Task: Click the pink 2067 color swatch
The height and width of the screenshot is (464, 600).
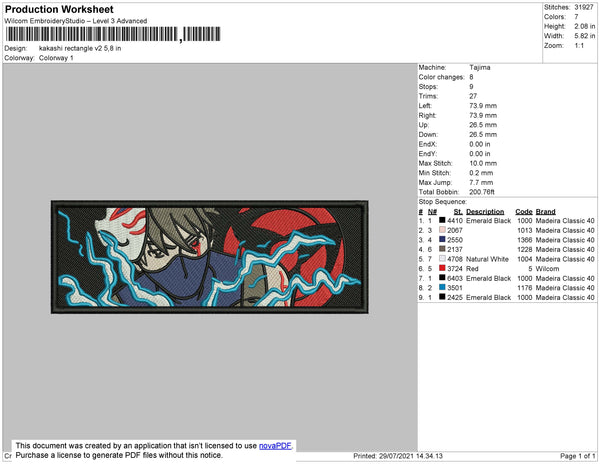Action: (x=442, y=230)
